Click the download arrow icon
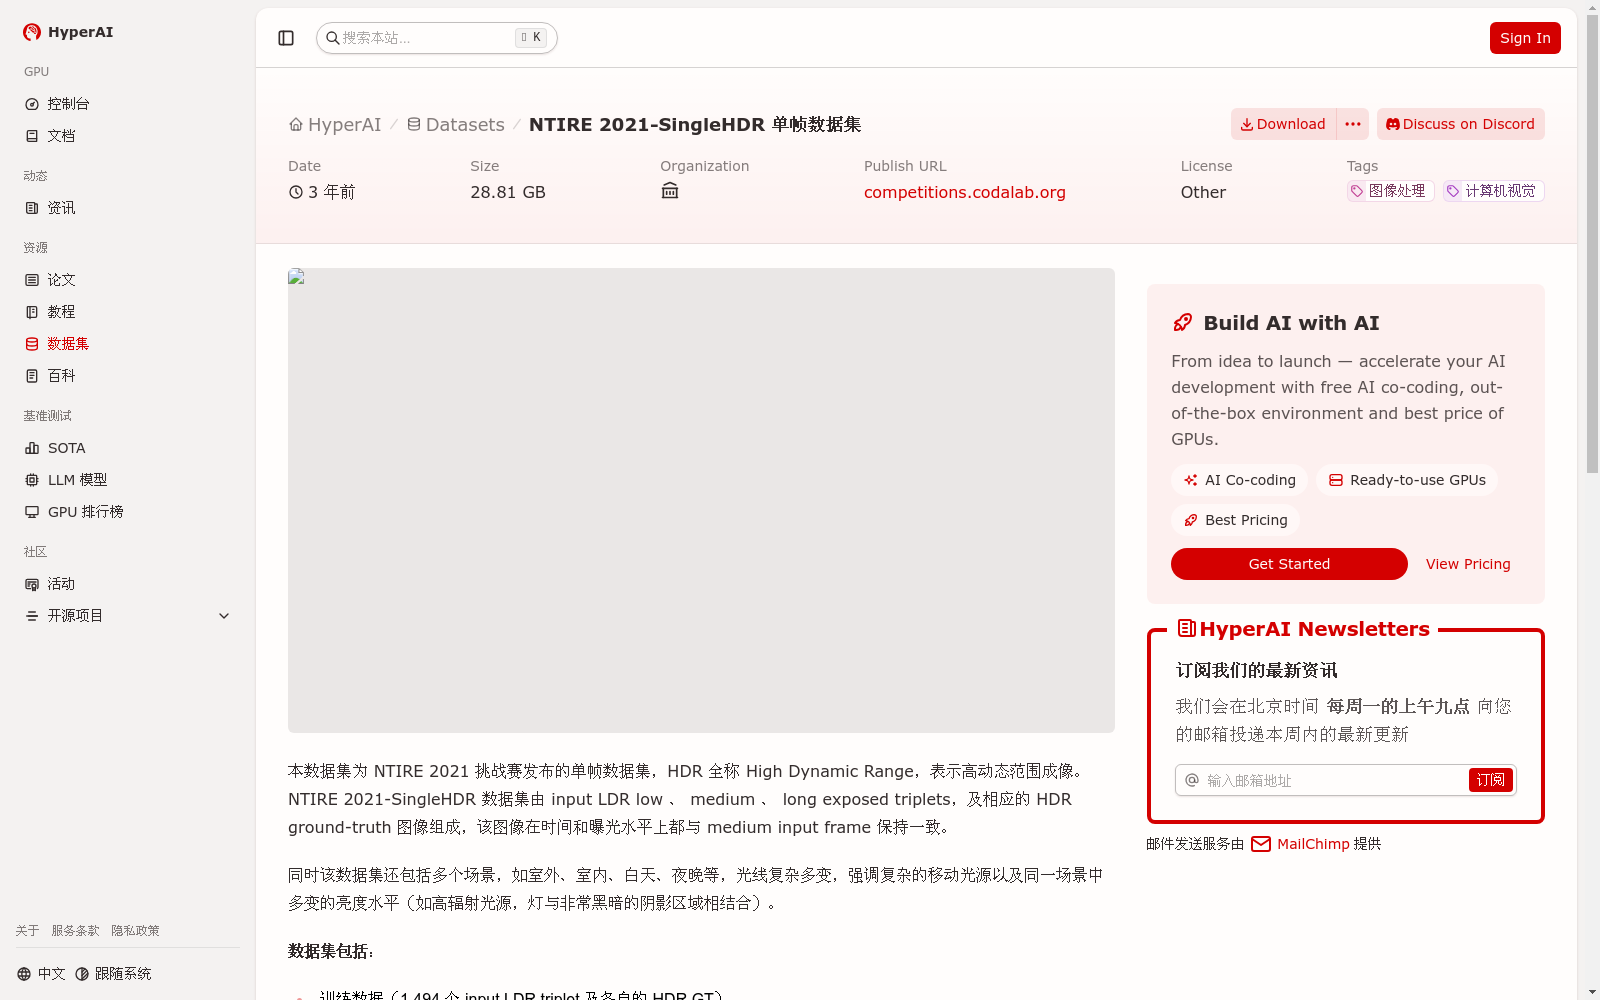This screenshot has width=1600, height=1000. [x=1247, y=124]
